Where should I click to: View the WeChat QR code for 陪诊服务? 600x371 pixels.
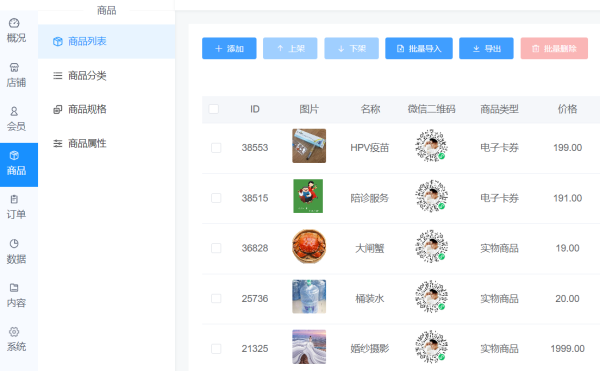(432, 196)
